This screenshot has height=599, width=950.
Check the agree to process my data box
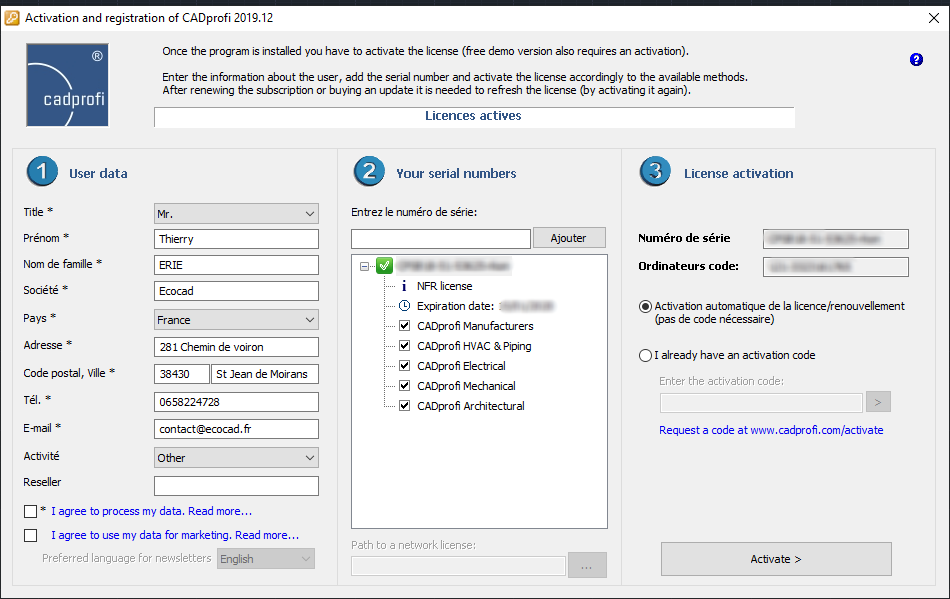tap(30, 512)
